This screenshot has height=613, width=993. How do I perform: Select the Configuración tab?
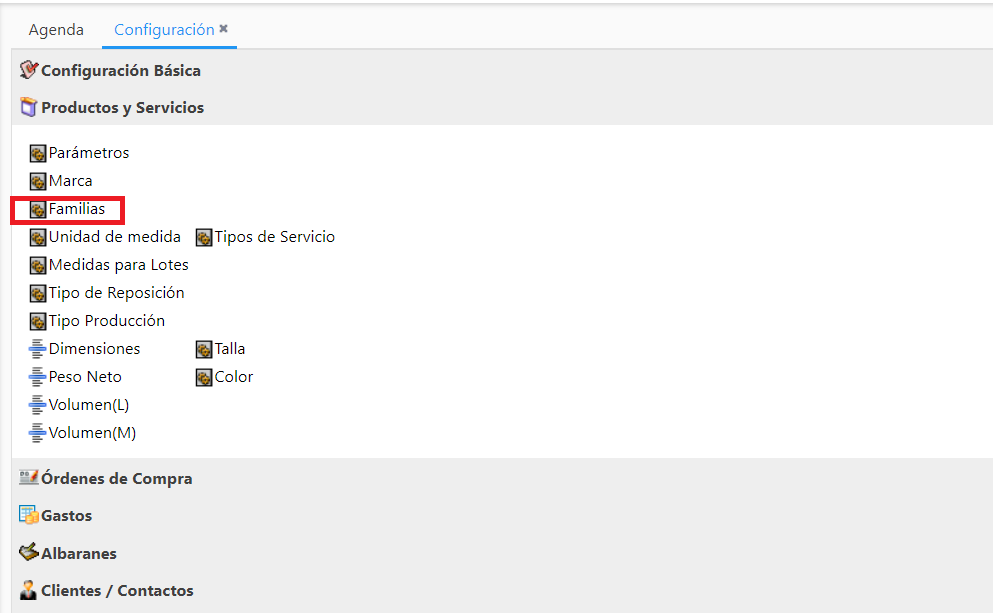point(164,30)
